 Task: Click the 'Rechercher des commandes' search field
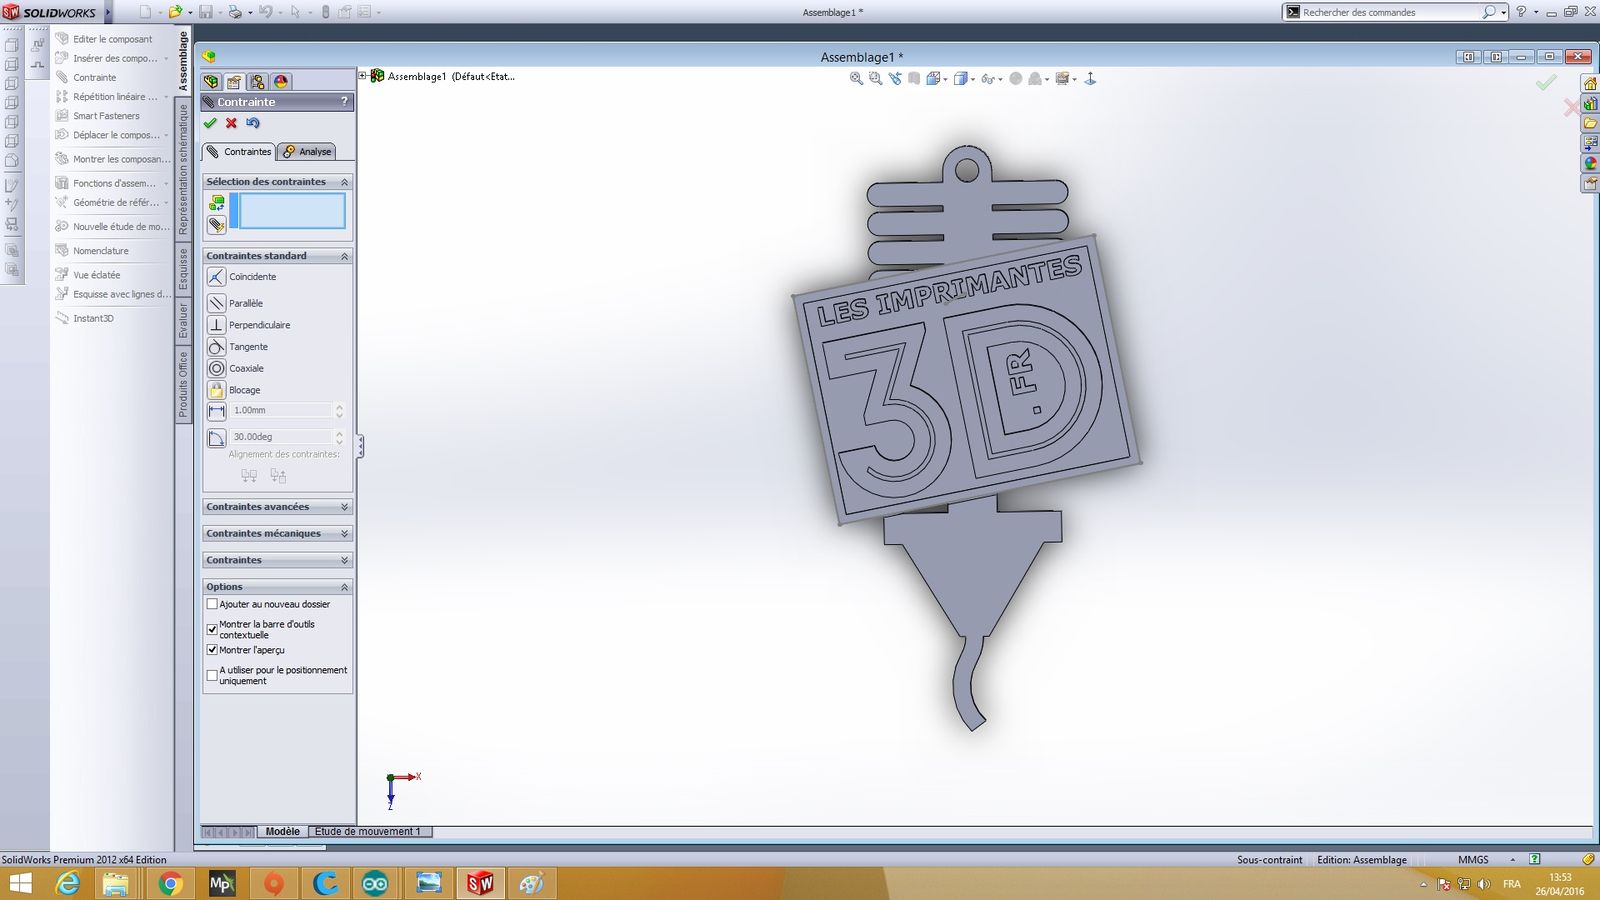coord(1390,12)
